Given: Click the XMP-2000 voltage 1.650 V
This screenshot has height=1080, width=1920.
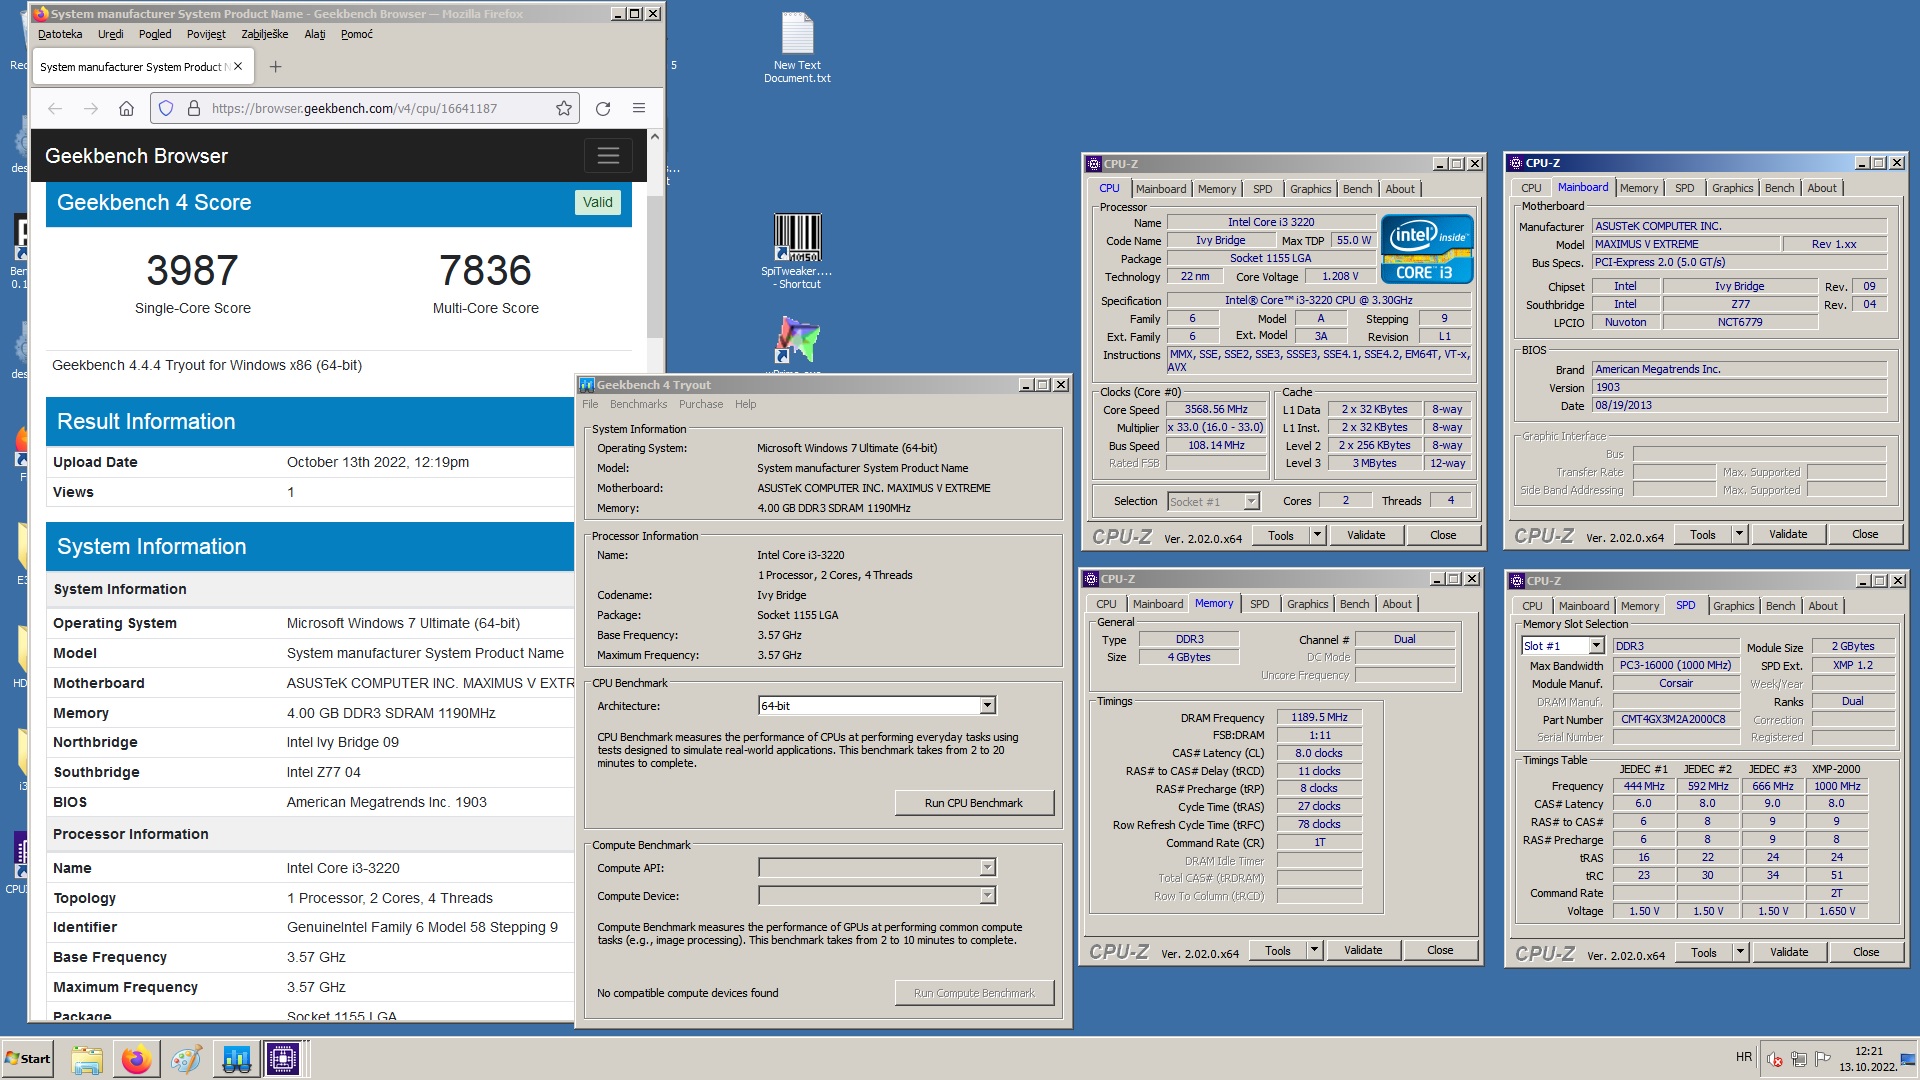Looking at the screenshot, I should click(x=1837, y=911).
